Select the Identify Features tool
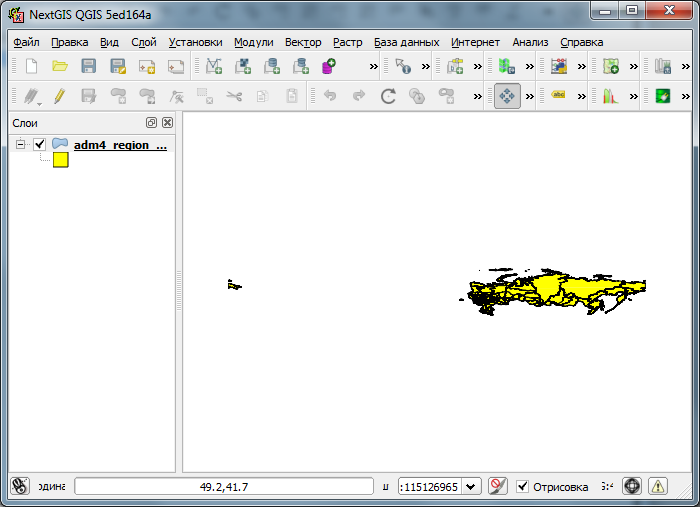The image size is (700, 507). (x=403, y=66)
